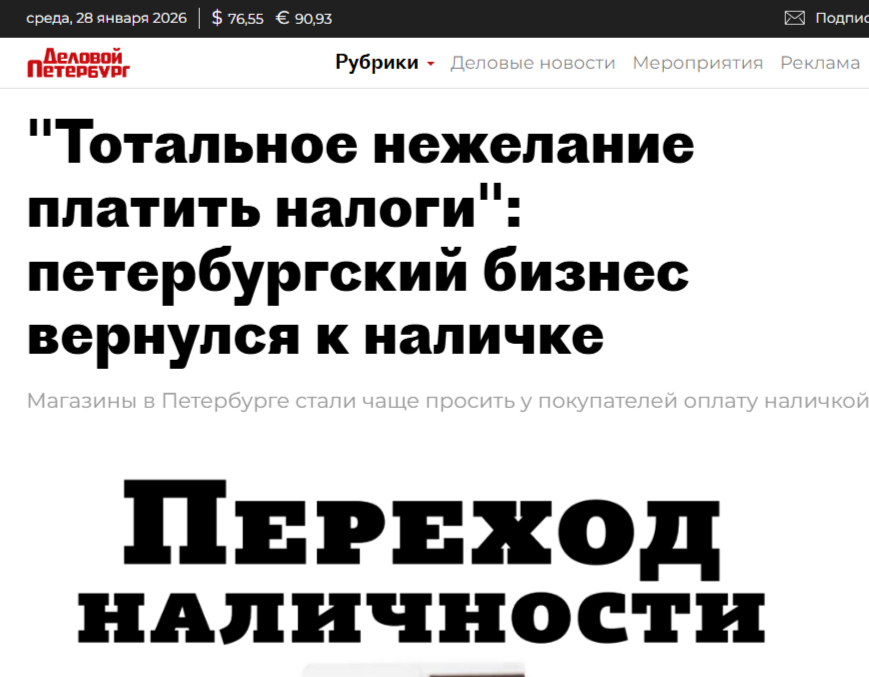Click the euro rate 90,93
The width and height of the screenshot is (869, 677).
click(304, 18)
